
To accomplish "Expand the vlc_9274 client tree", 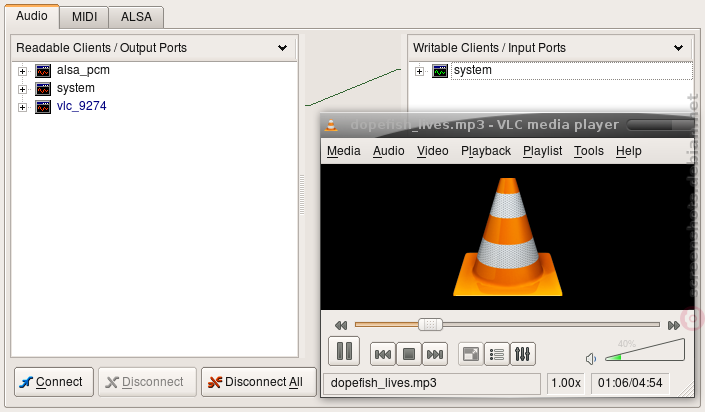I will (22, 107).
